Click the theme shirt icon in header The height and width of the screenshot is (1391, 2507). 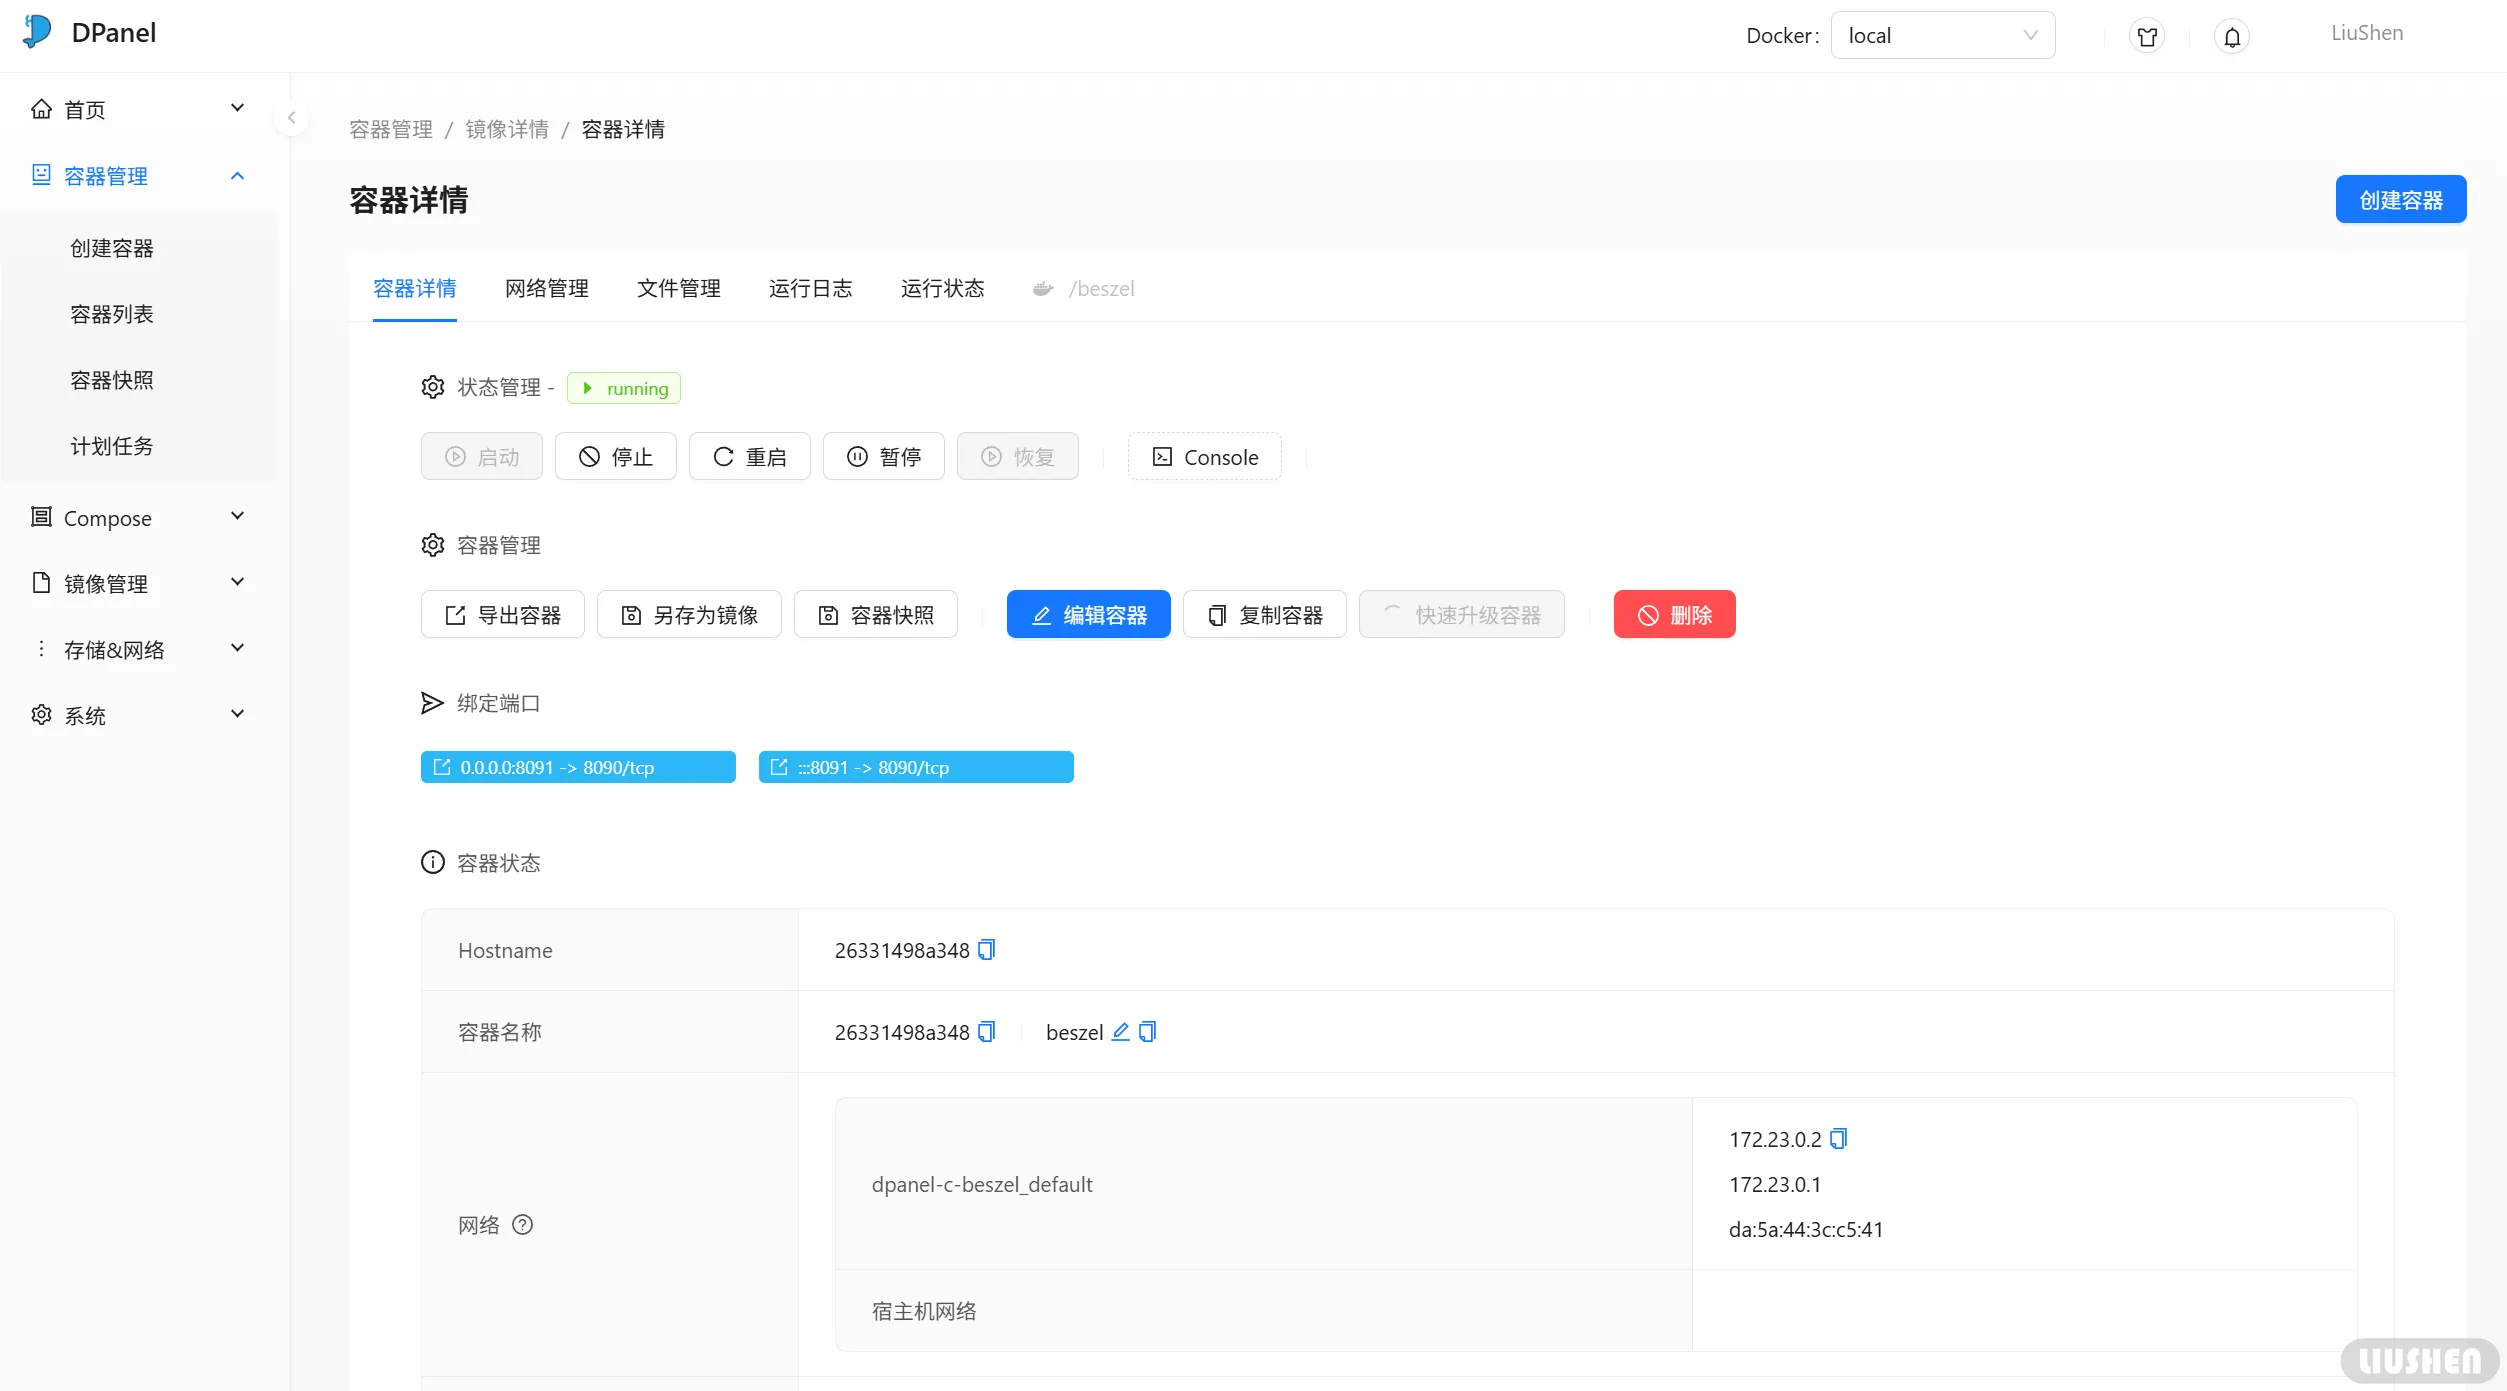[x=2146, y=37]
